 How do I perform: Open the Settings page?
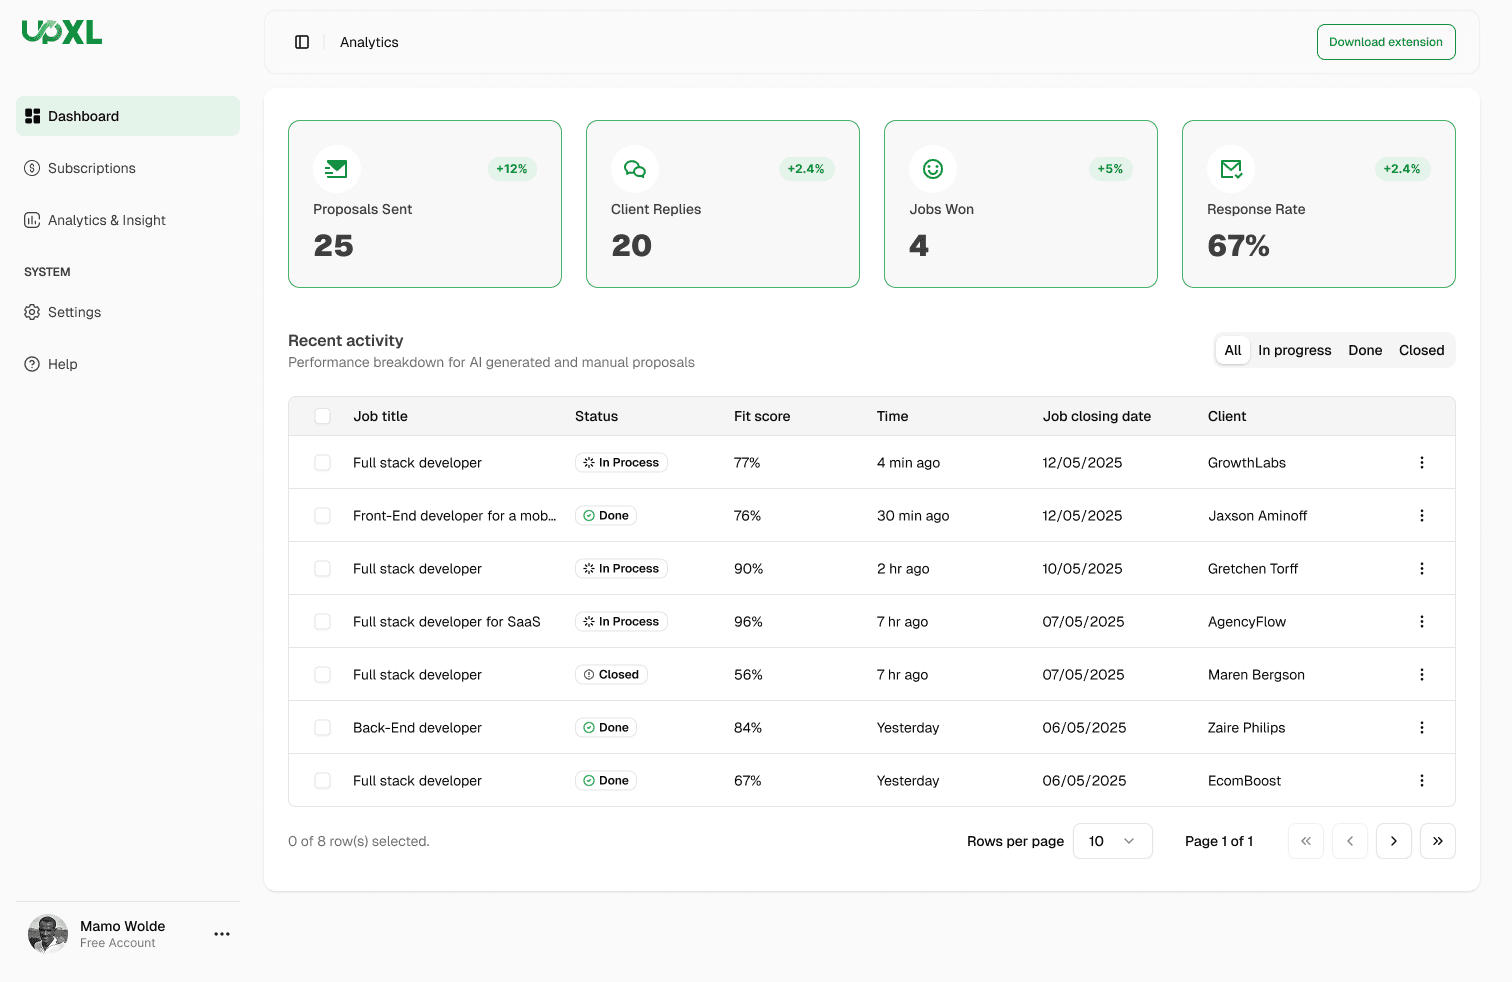[x=128, y=312]
